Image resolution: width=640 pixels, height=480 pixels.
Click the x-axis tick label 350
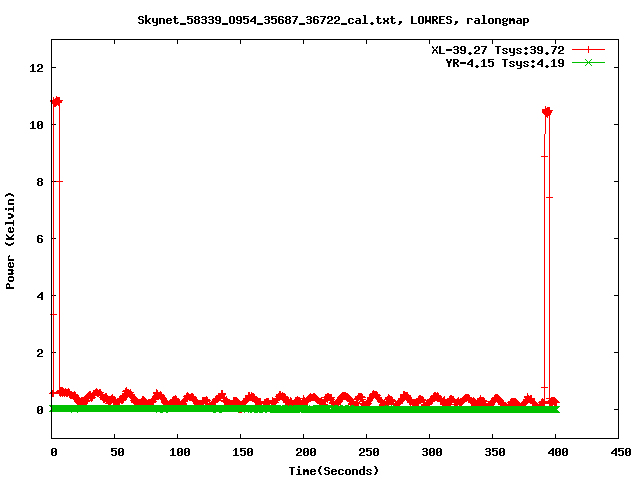coord(495,452)
